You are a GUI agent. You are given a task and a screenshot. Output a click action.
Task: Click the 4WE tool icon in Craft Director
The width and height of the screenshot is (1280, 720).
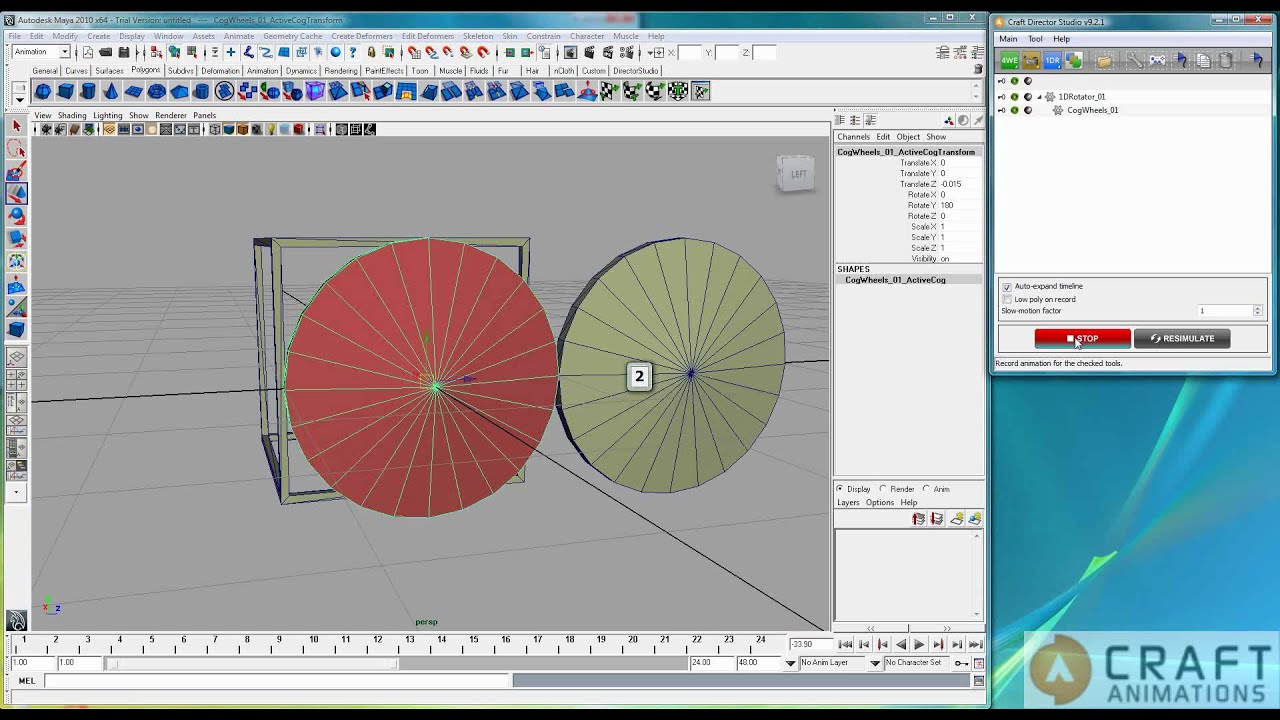click(1010, 61)
